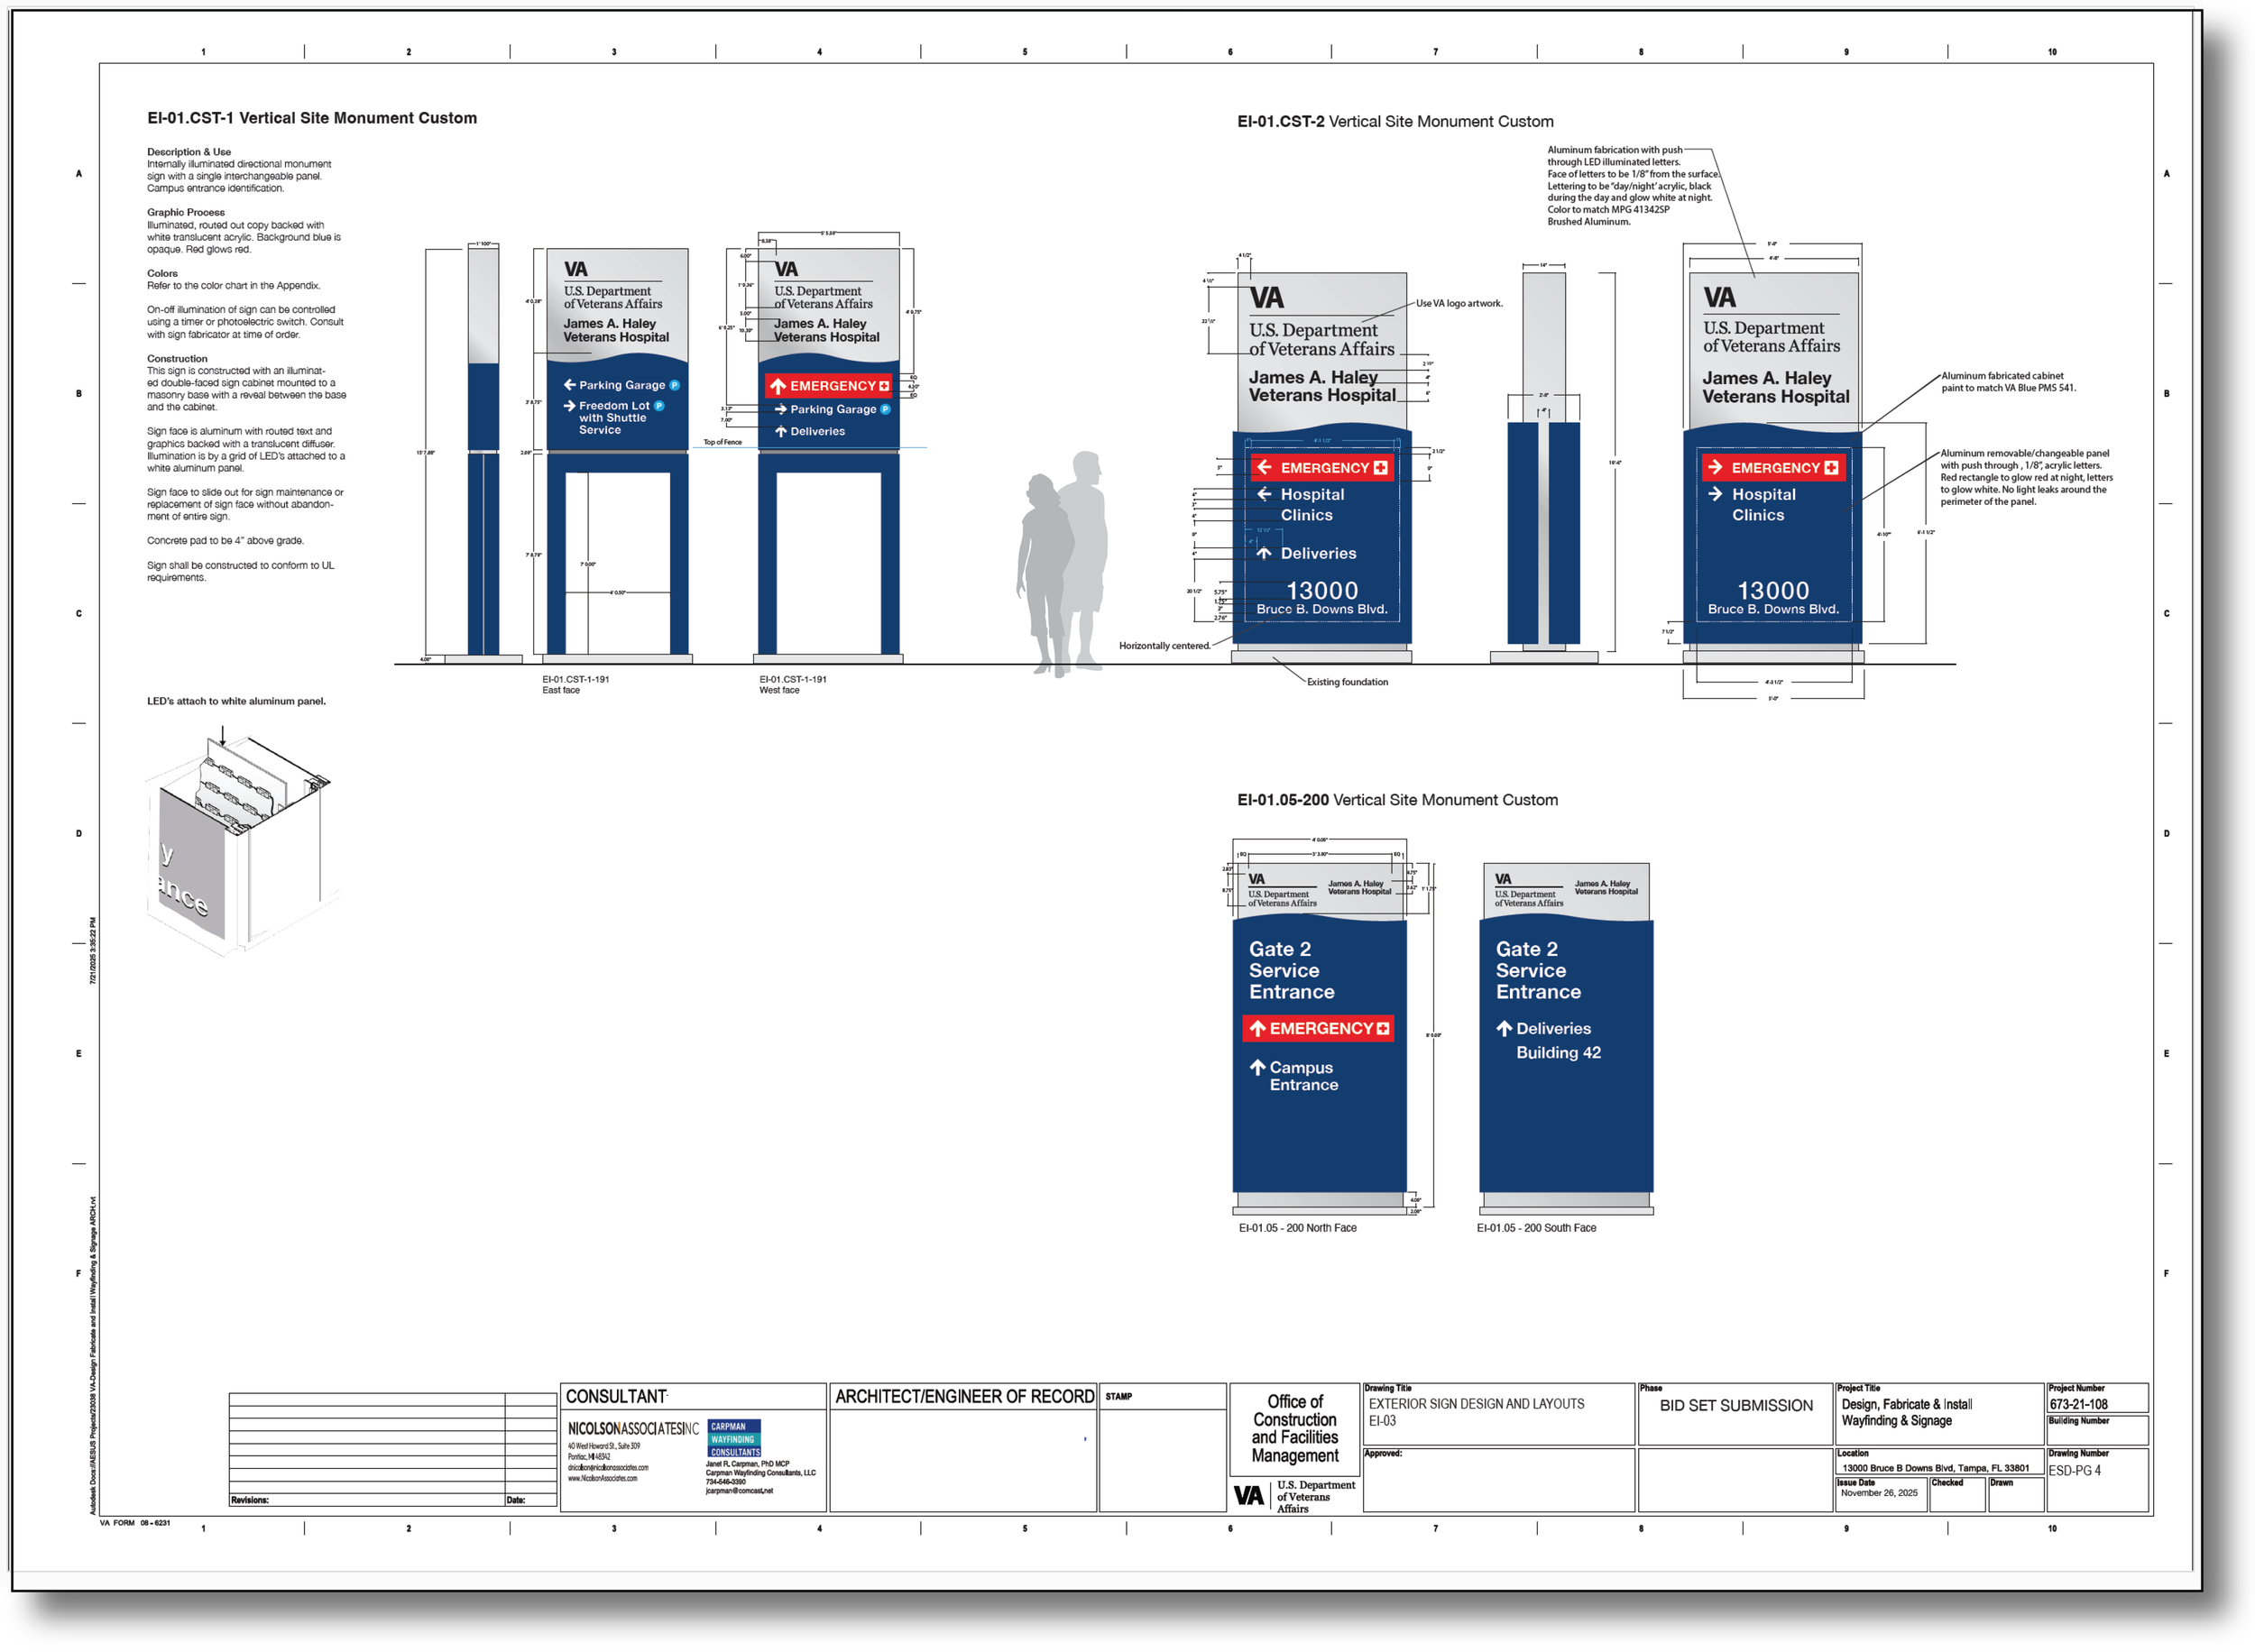Click the 'EI-01.CST-1-191 East face' caption
Image resolution: width=2255 pixels, height=1652 pixels.
click(576, 685)
